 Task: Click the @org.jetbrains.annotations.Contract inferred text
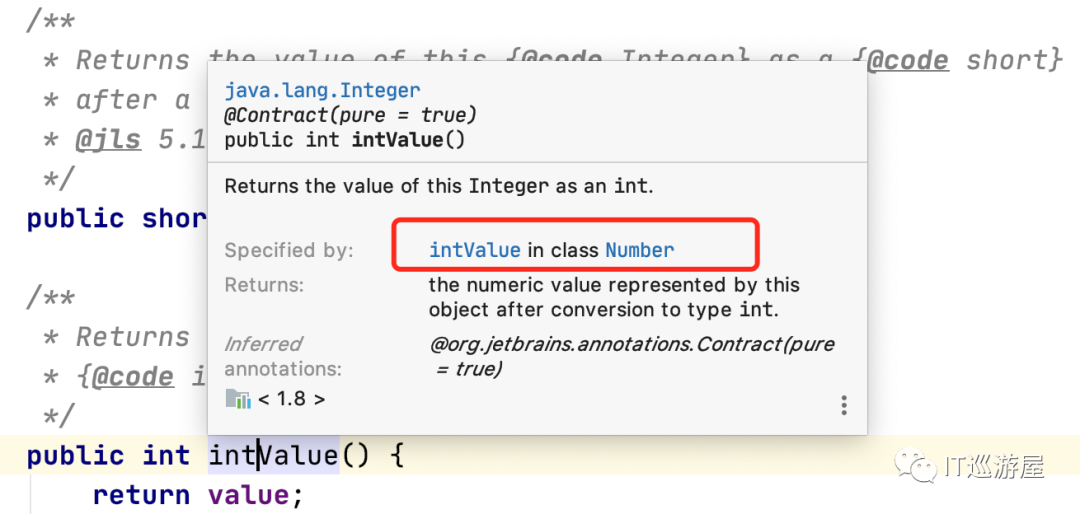630,345
